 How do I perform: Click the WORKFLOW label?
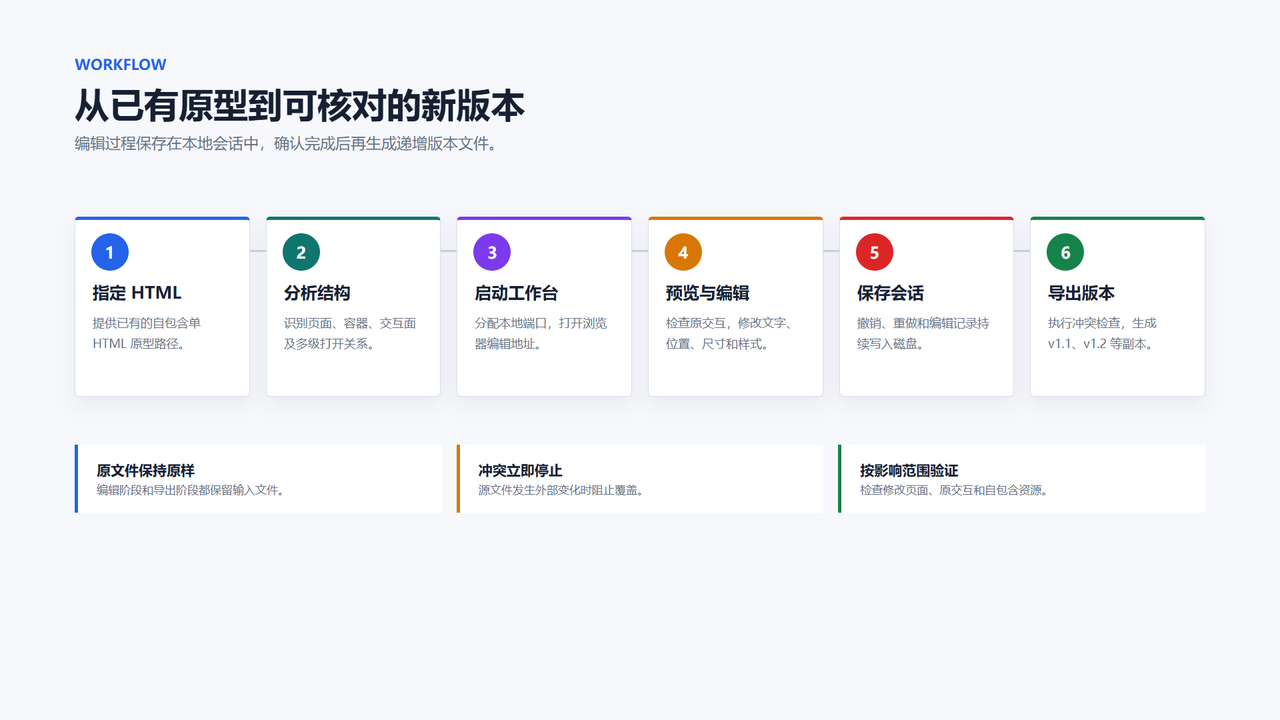(x=120, y=64)
